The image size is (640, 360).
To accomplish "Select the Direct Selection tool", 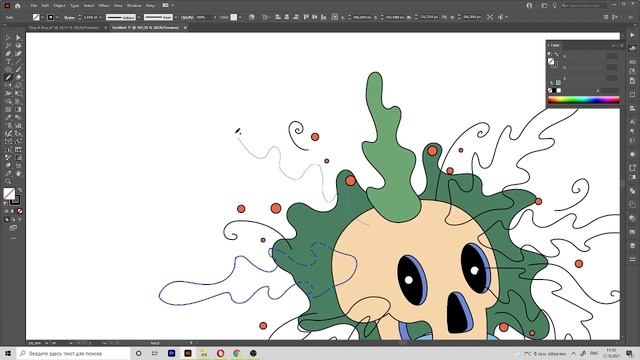I will (18, 38).
